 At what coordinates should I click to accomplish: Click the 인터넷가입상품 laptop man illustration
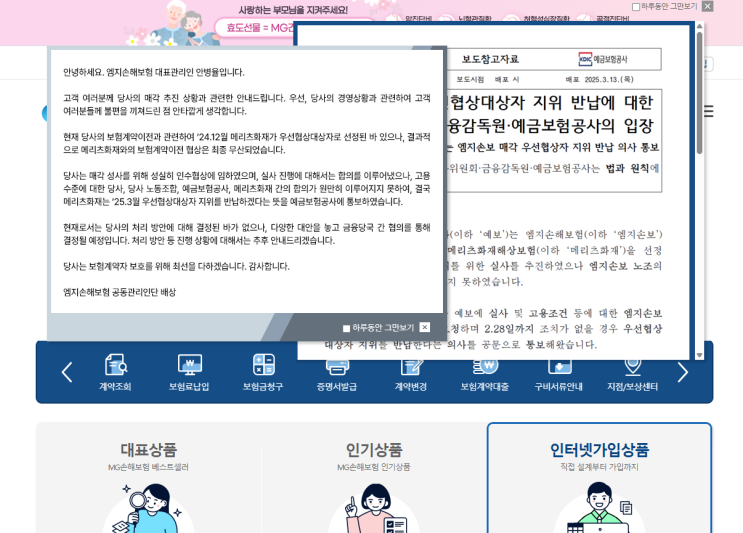coord(599,508)
